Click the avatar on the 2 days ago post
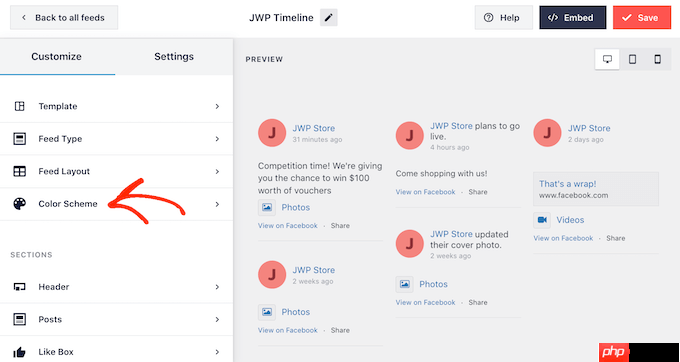The height and width of the screenshot is (362, 680). tap(547, 133)
